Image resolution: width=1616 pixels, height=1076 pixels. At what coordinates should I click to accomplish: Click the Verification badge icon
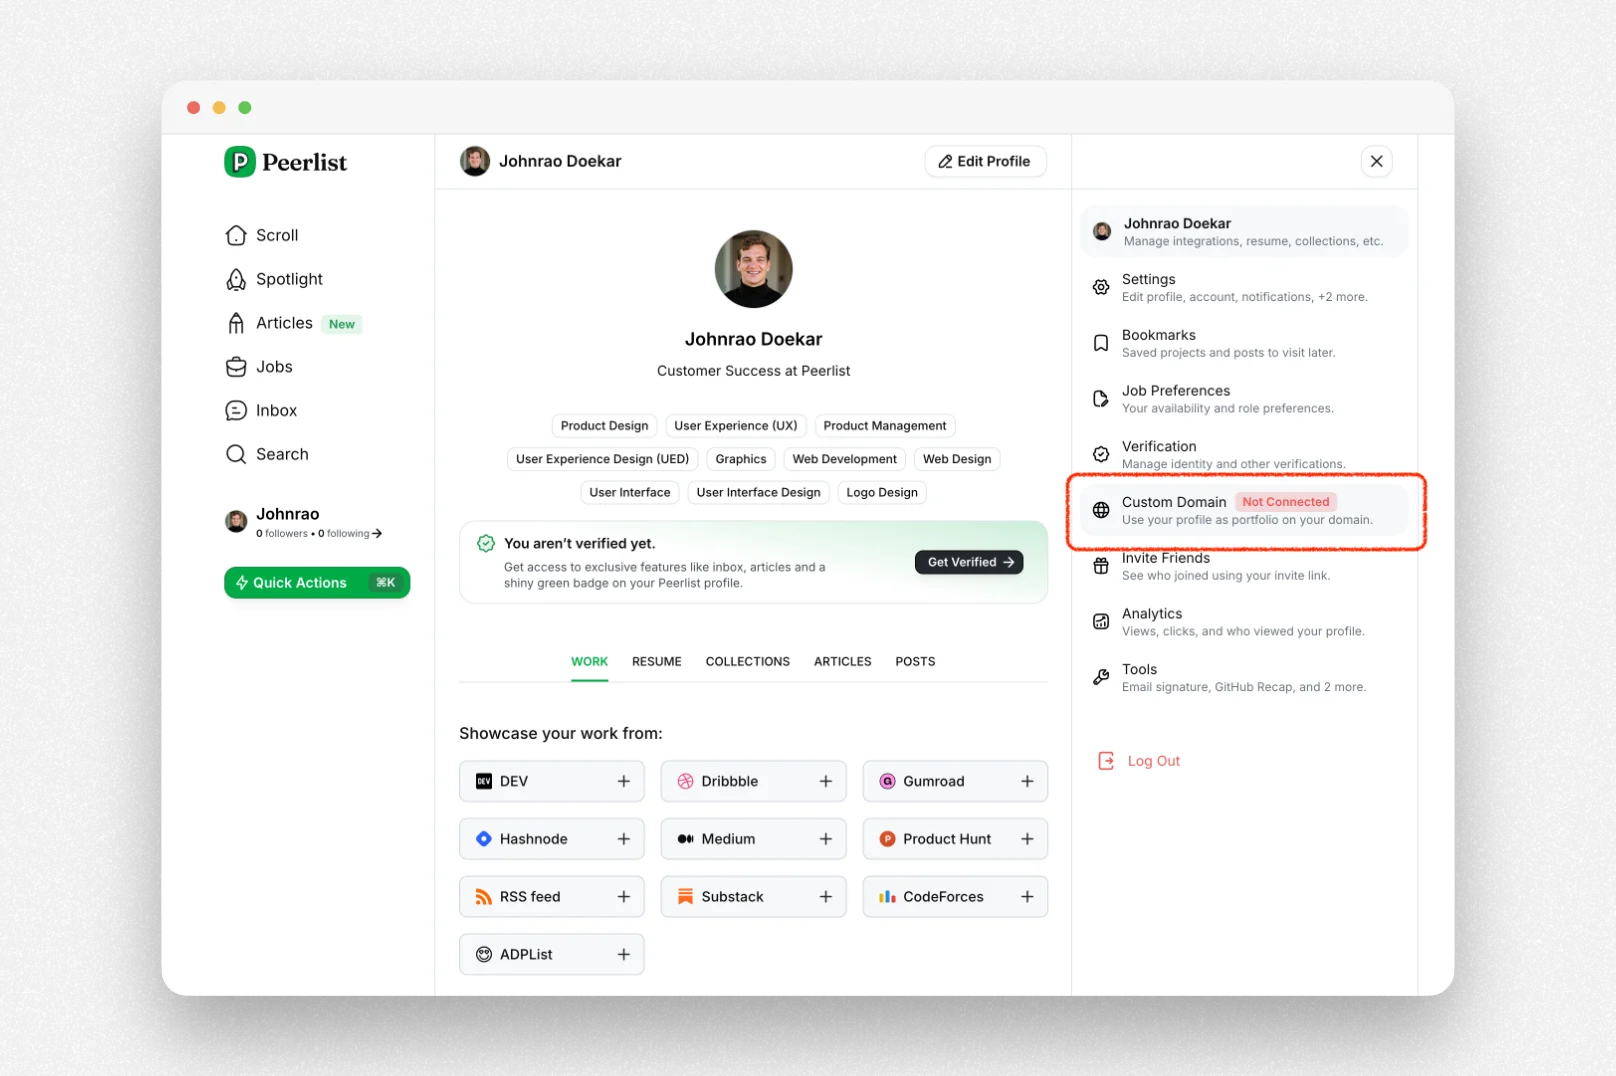click(1101, 454)
